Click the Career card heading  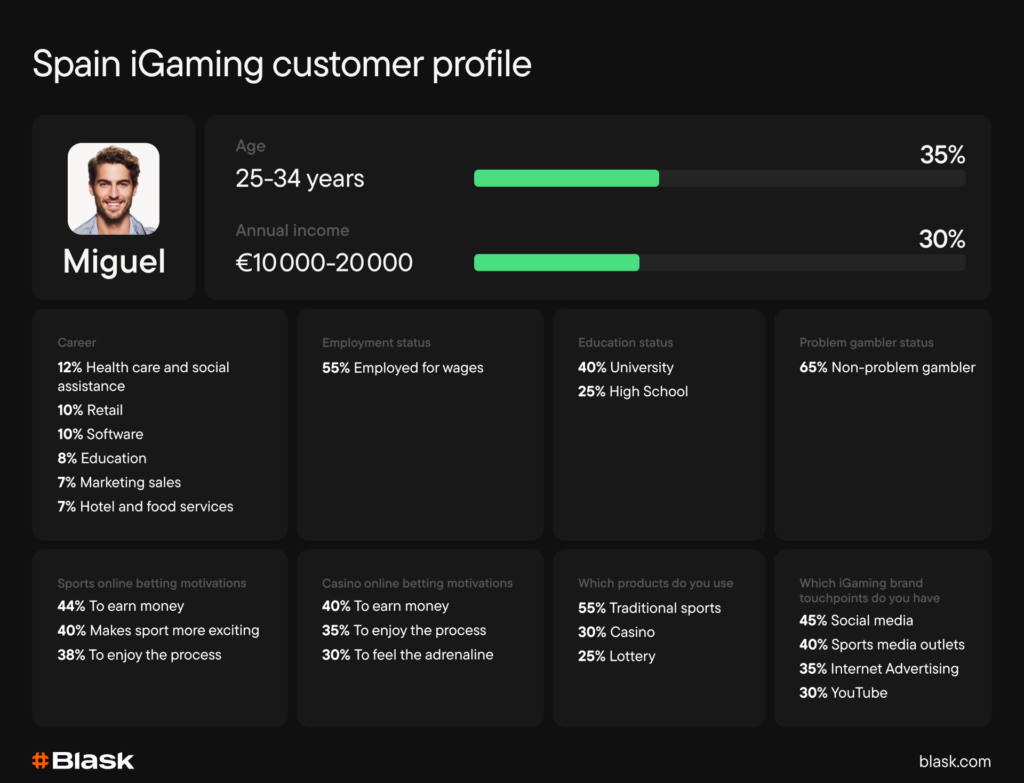click(x=77, y=343)
